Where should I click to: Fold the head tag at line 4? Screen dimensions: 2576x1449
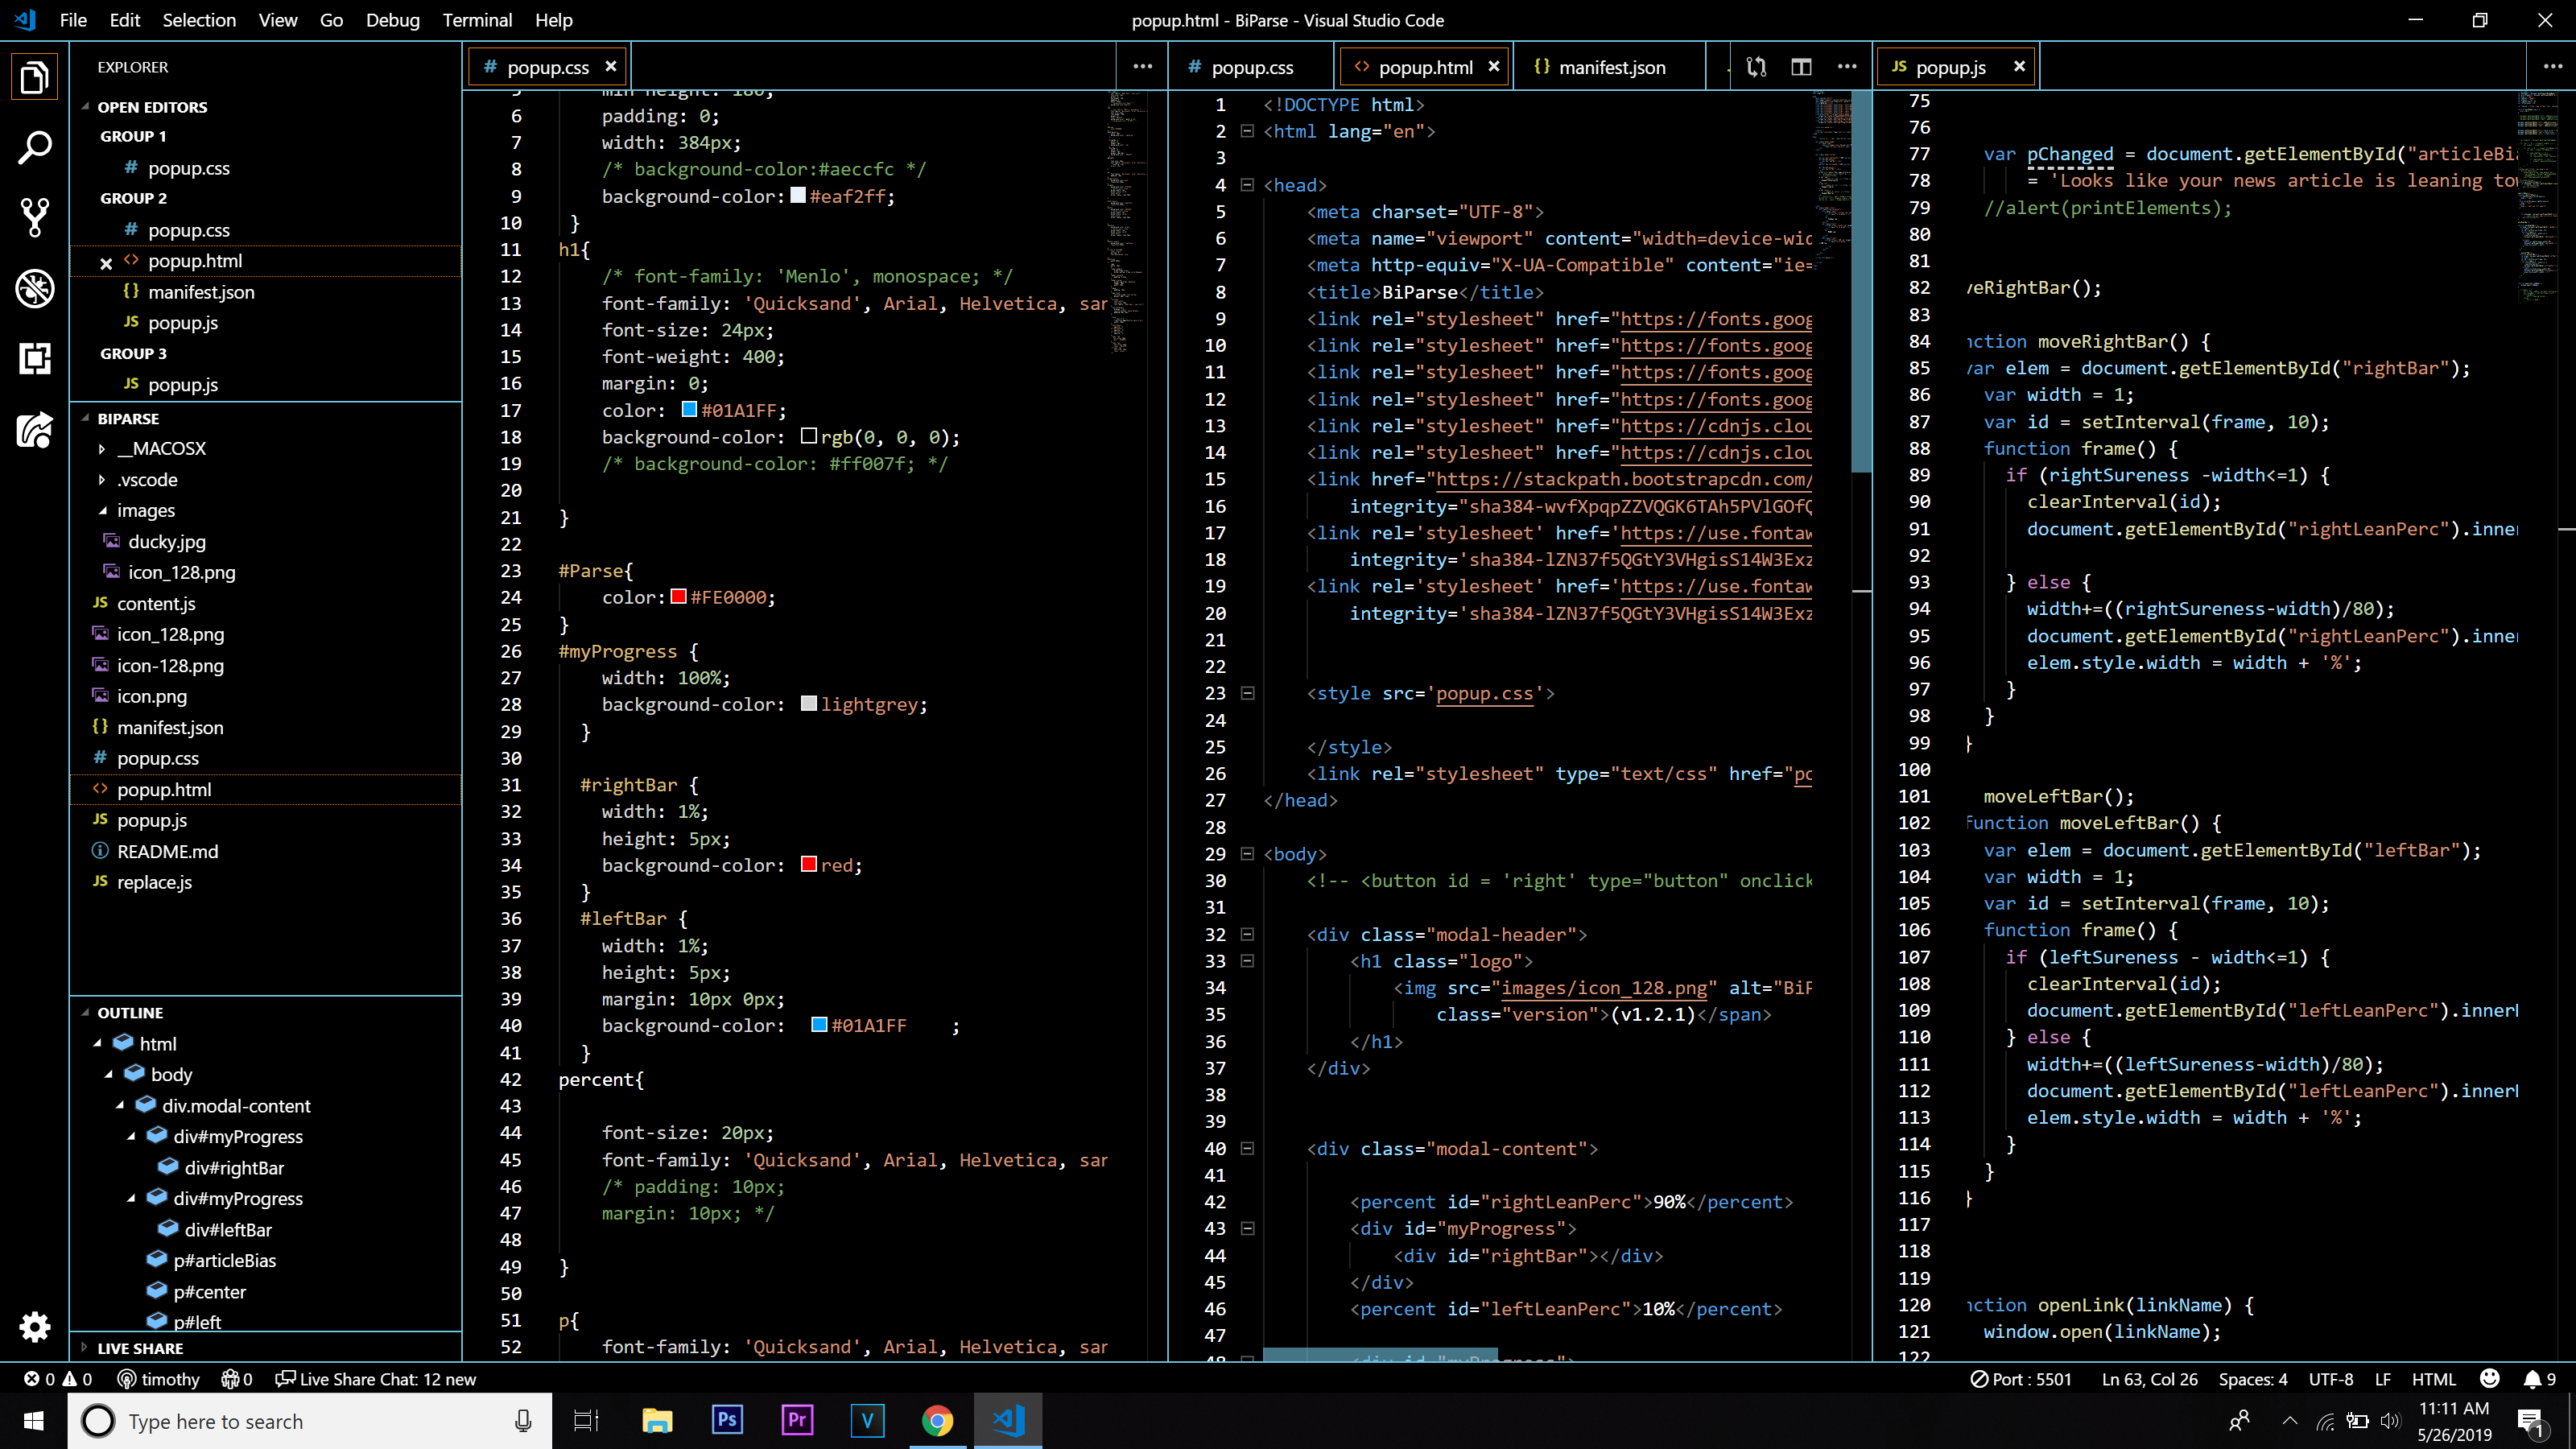(x=1247, y=185)
